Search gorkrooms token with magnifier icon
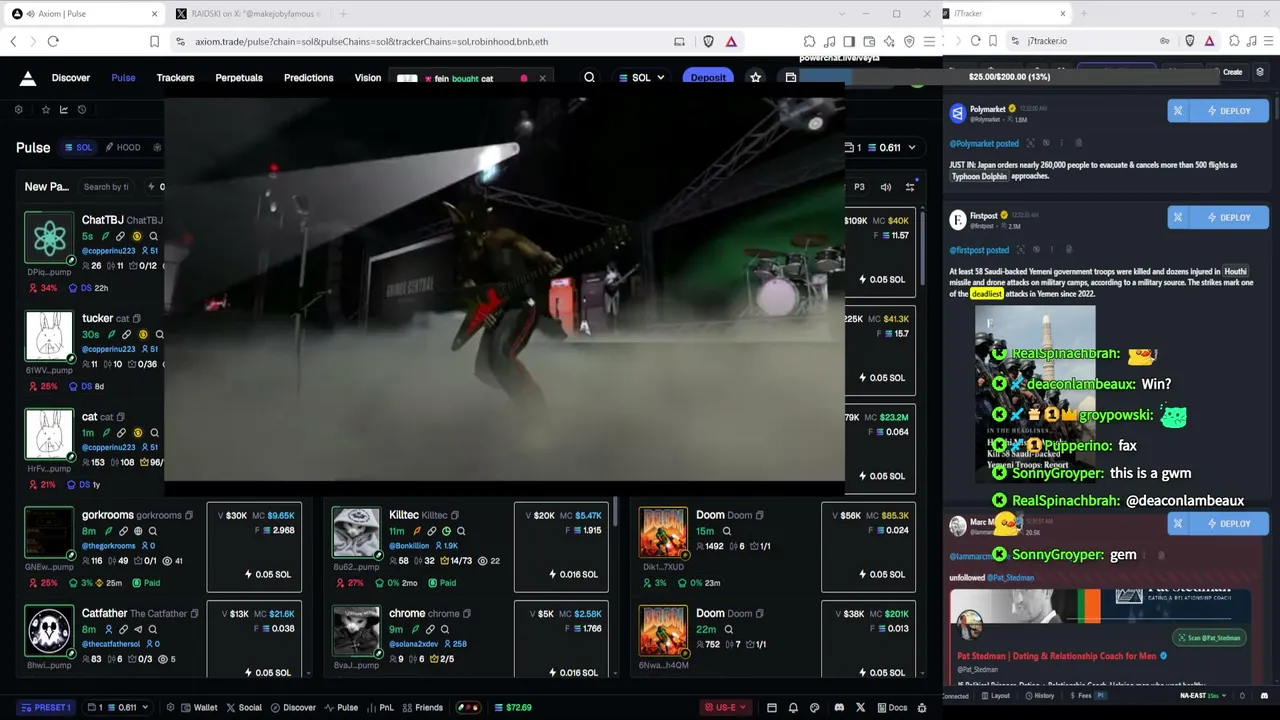1280x720 pixels. pos(153,531)
